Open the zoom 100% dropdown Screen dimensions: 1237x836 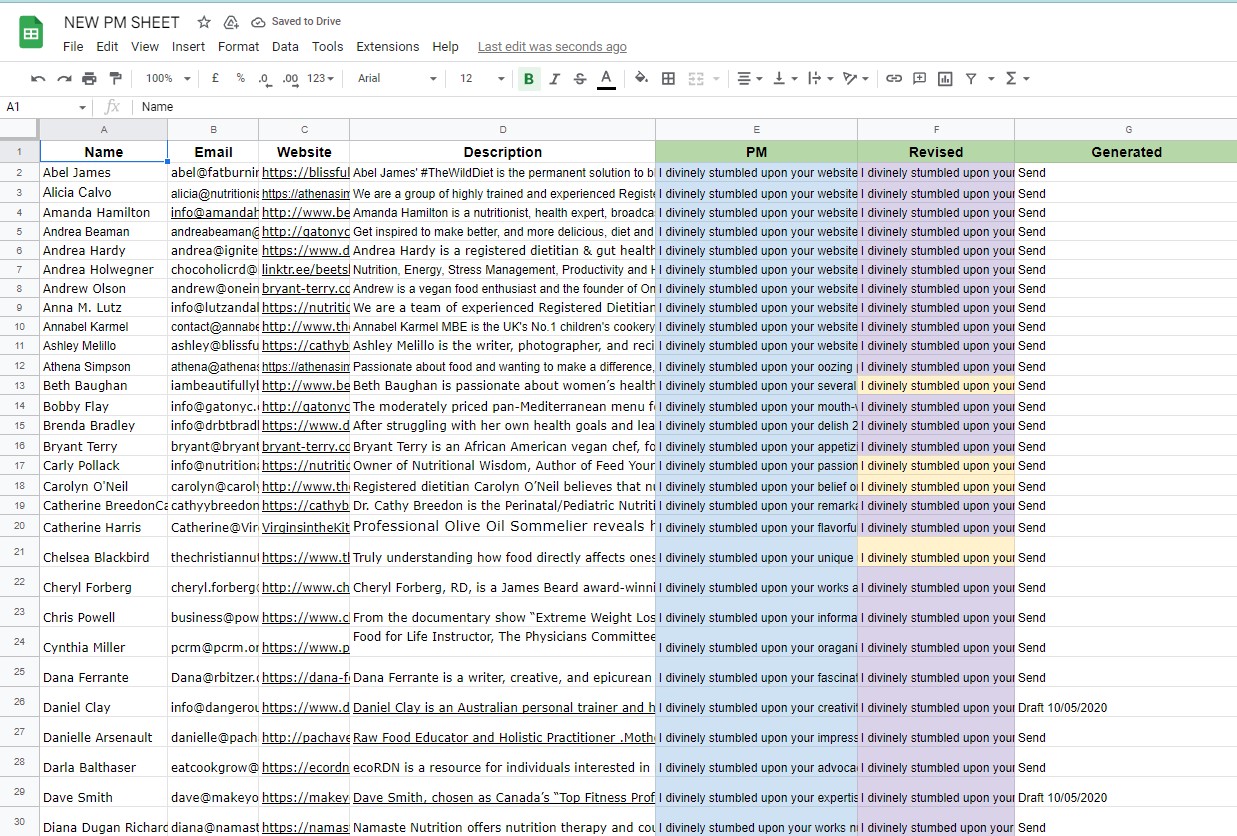168,78
